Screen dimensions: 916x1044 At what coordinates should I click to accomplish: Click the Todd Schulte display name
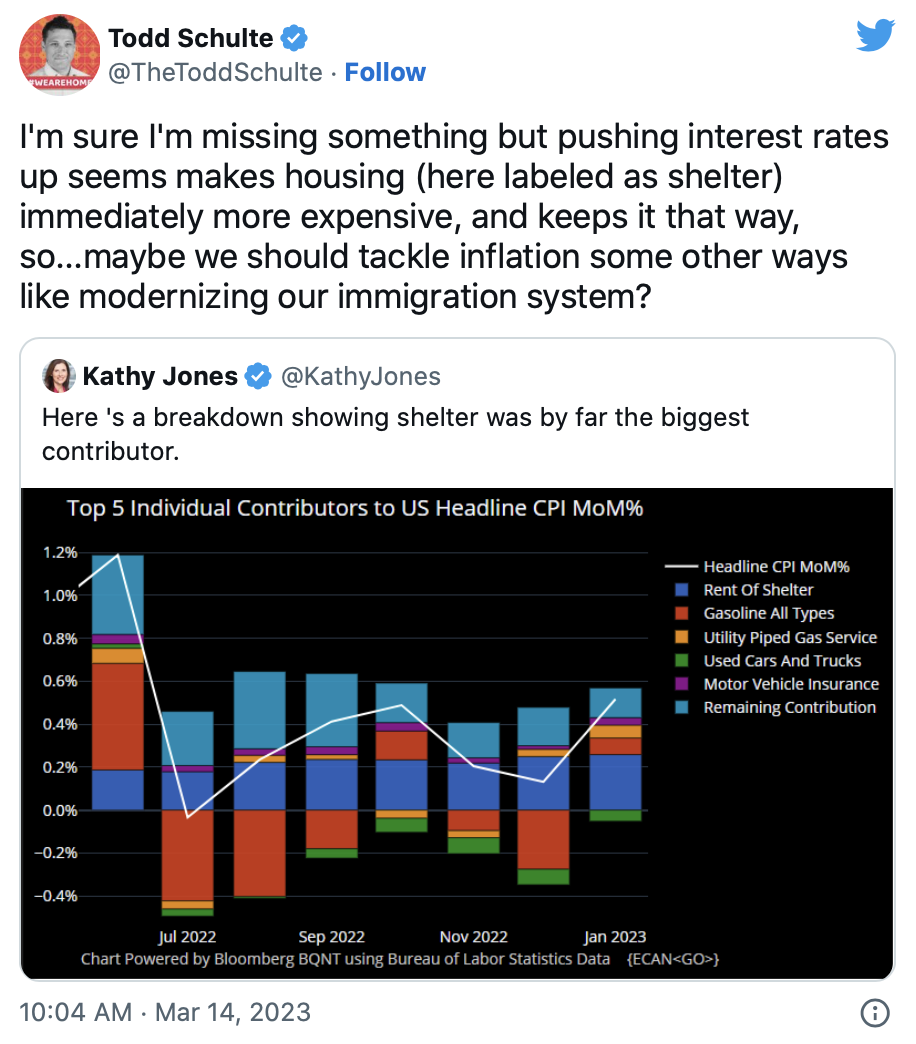point(190,39)
